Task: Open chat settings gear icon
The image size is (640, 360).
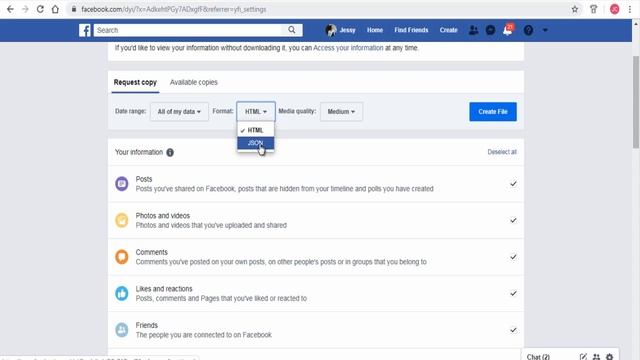Action: [609, 357]
